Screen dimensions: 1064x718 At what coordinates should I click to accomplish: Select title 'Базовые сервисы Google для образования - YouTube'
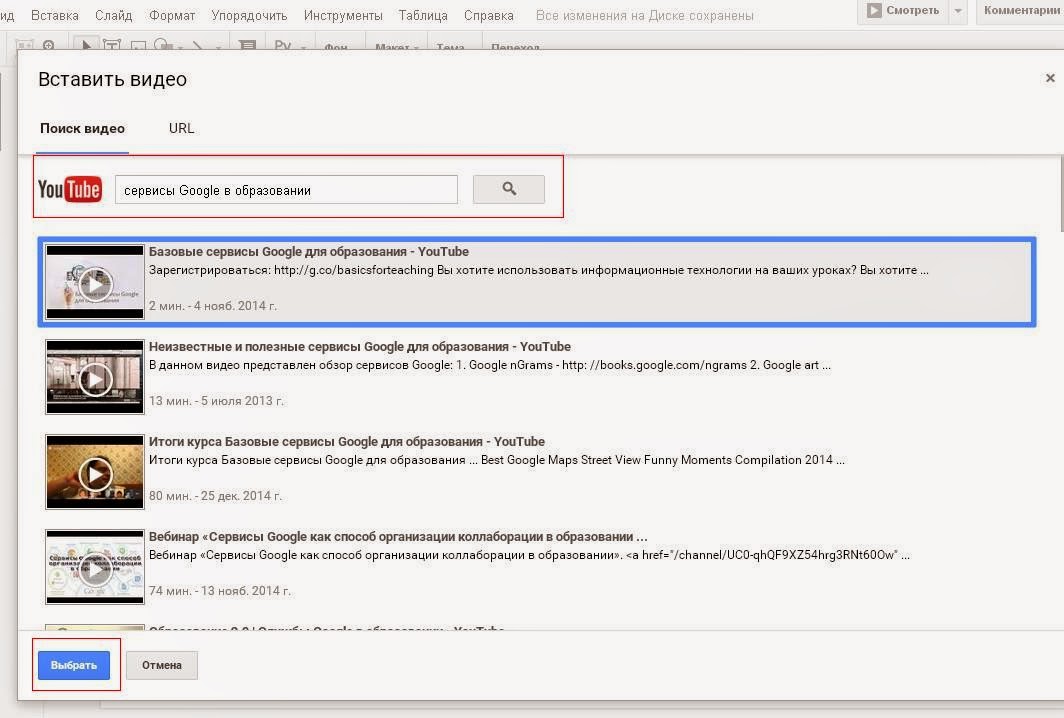[309, 252]
